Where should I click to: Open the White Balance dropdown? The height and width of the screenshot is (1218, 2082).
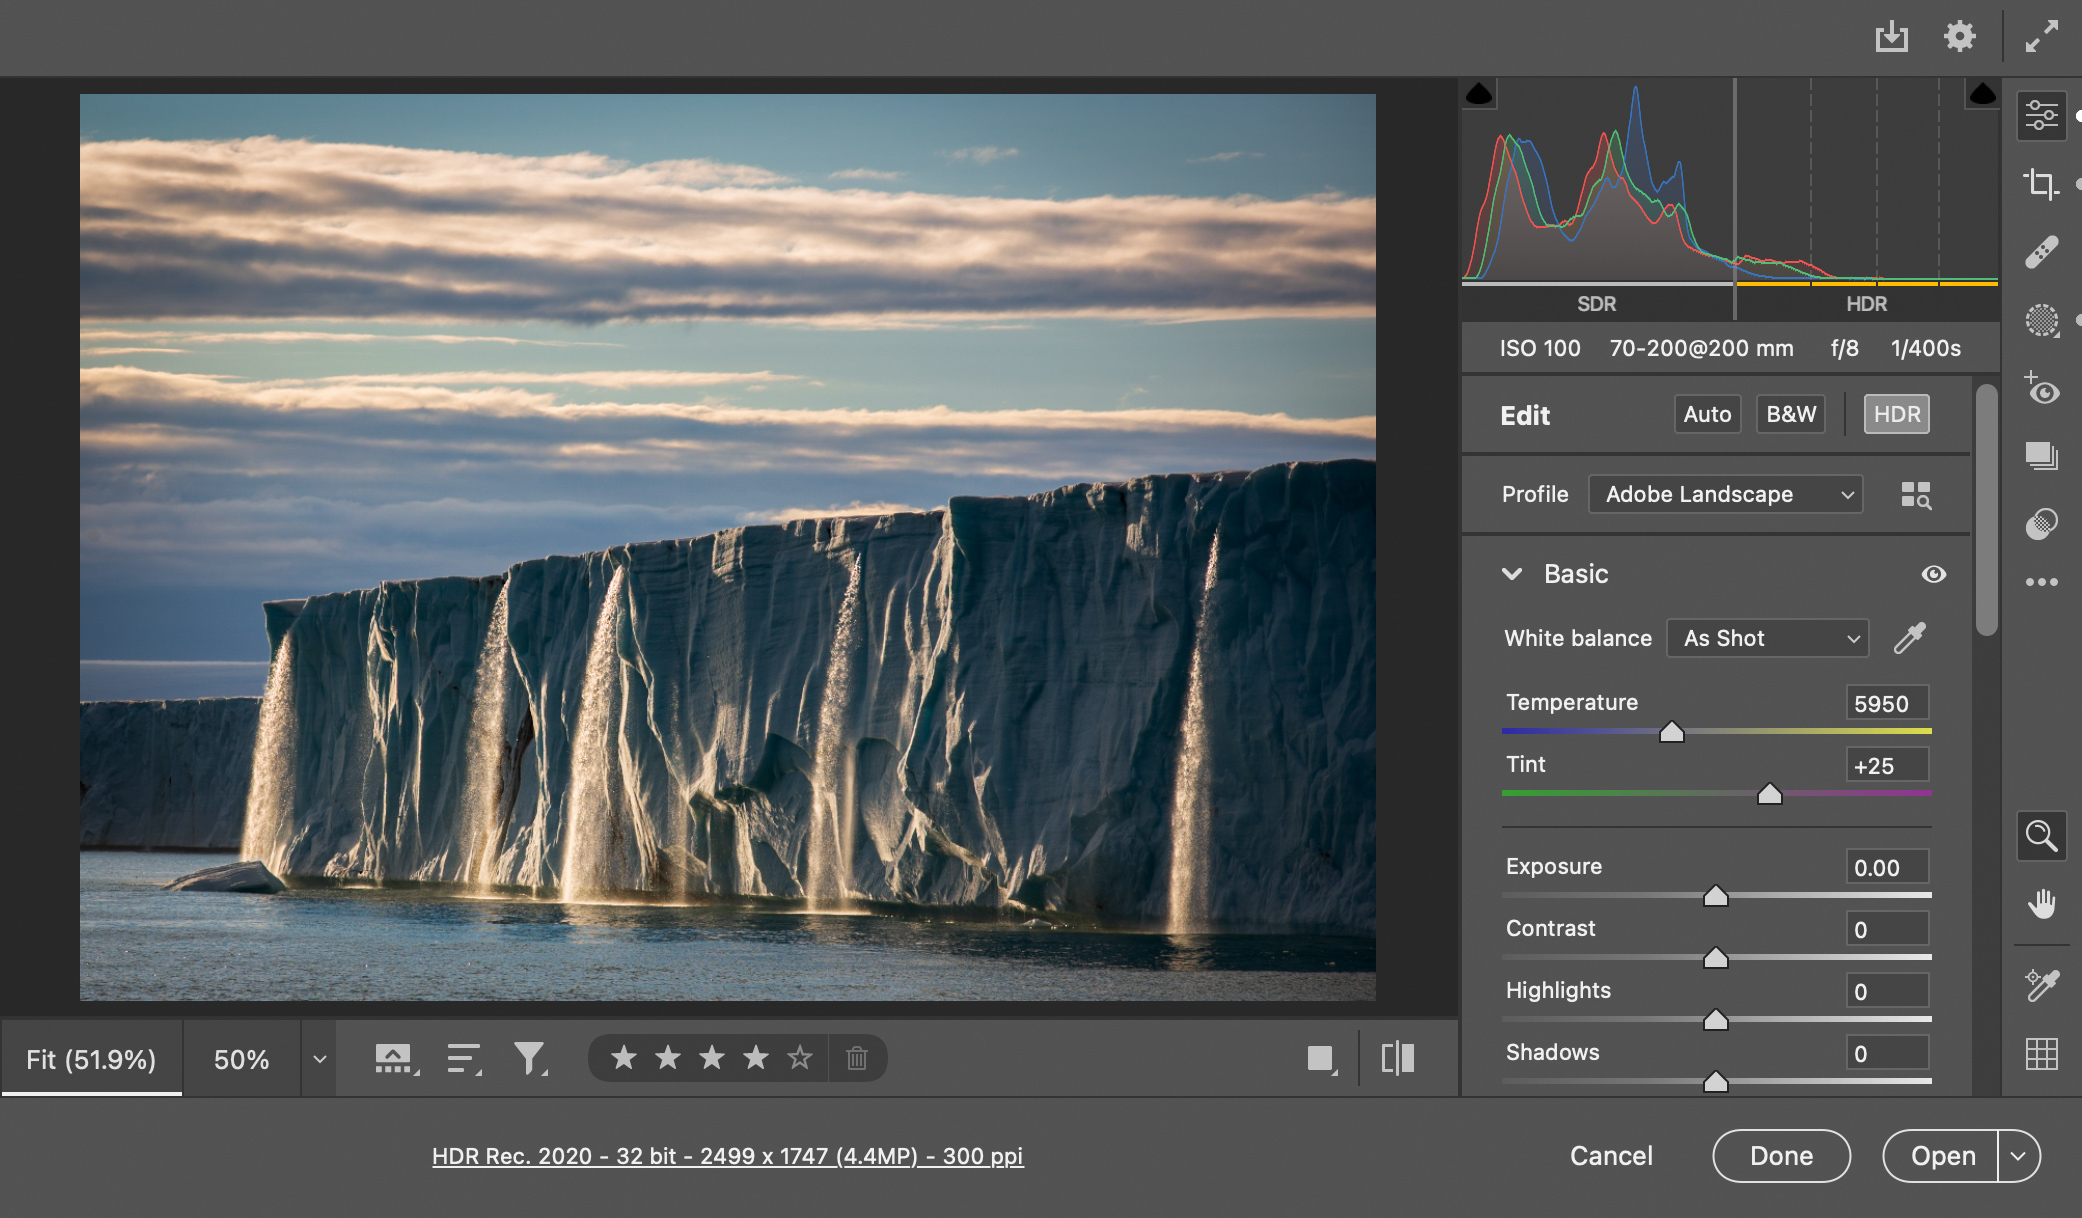(x=1767, y=638)
